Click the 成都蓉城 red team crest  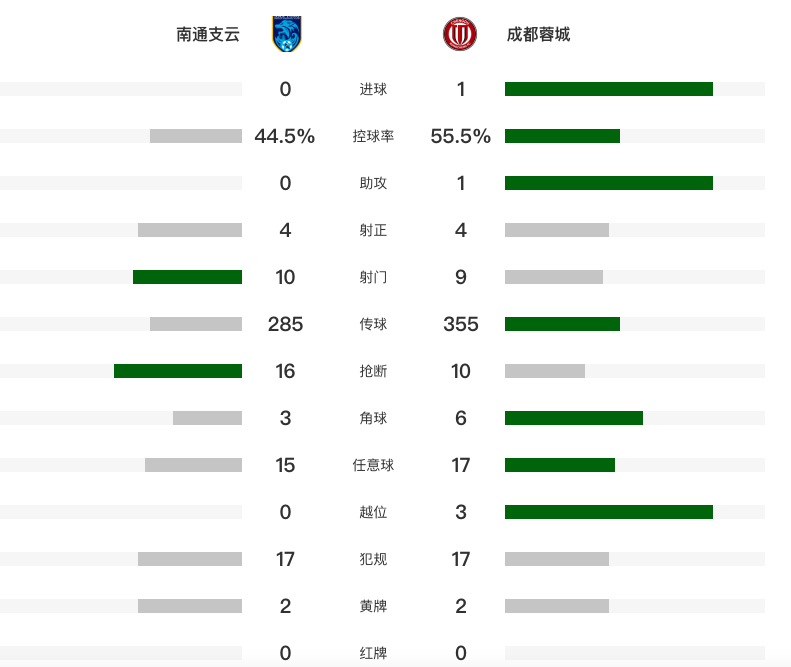(x=460, y=34)
